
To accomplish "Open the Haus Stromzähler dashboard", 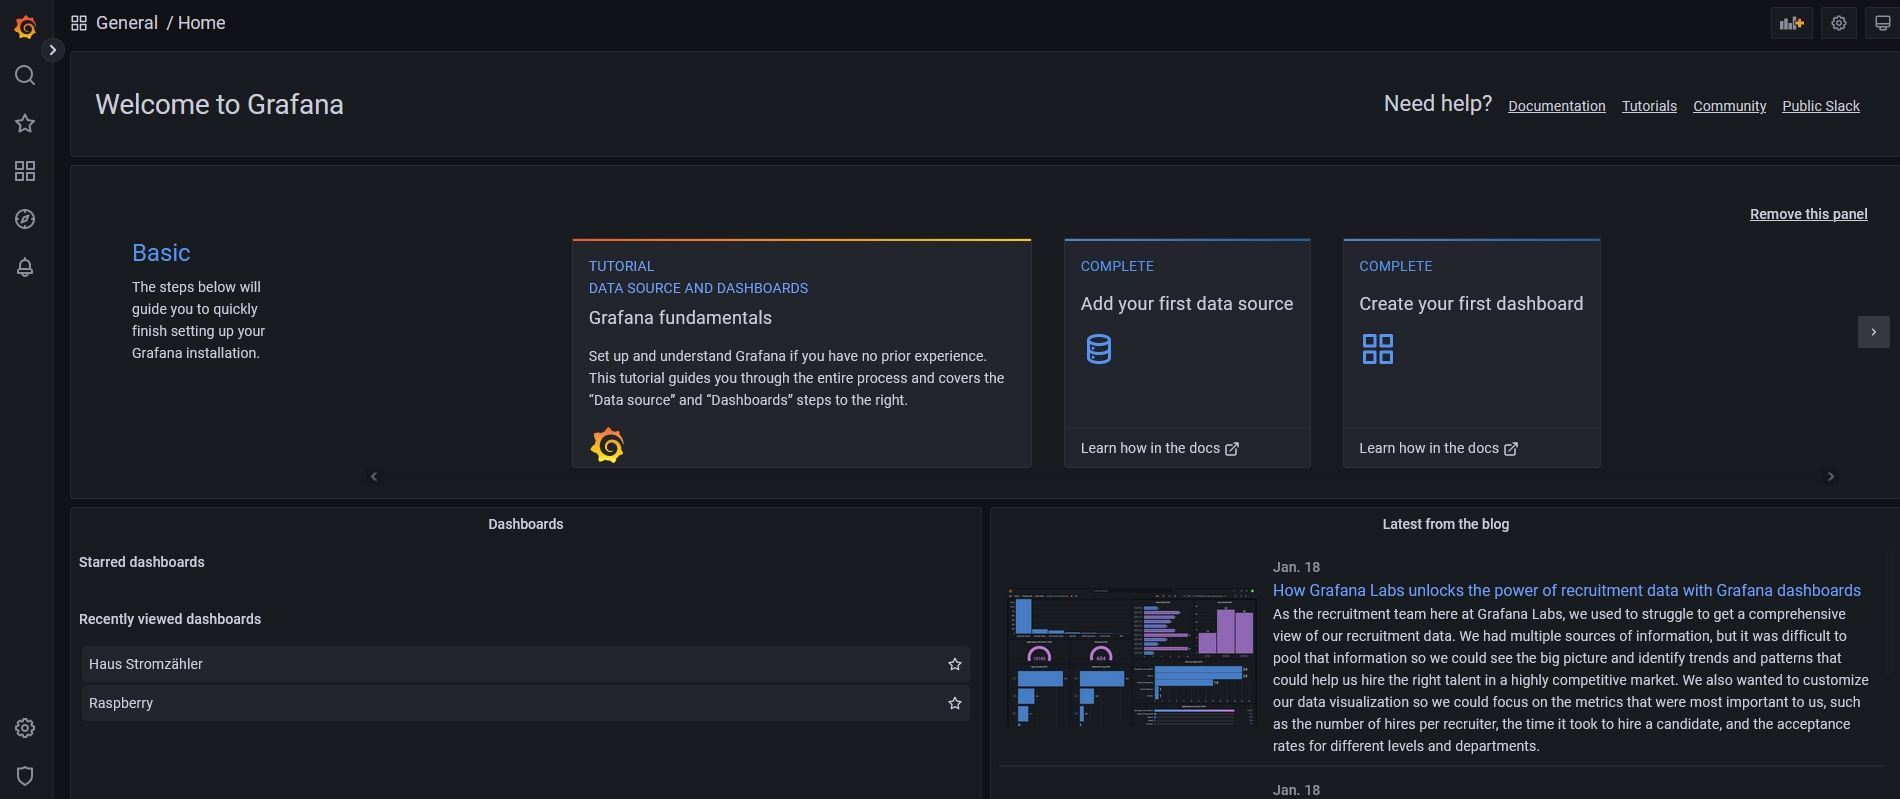I will pyautogui.click(x=525, y=664).
